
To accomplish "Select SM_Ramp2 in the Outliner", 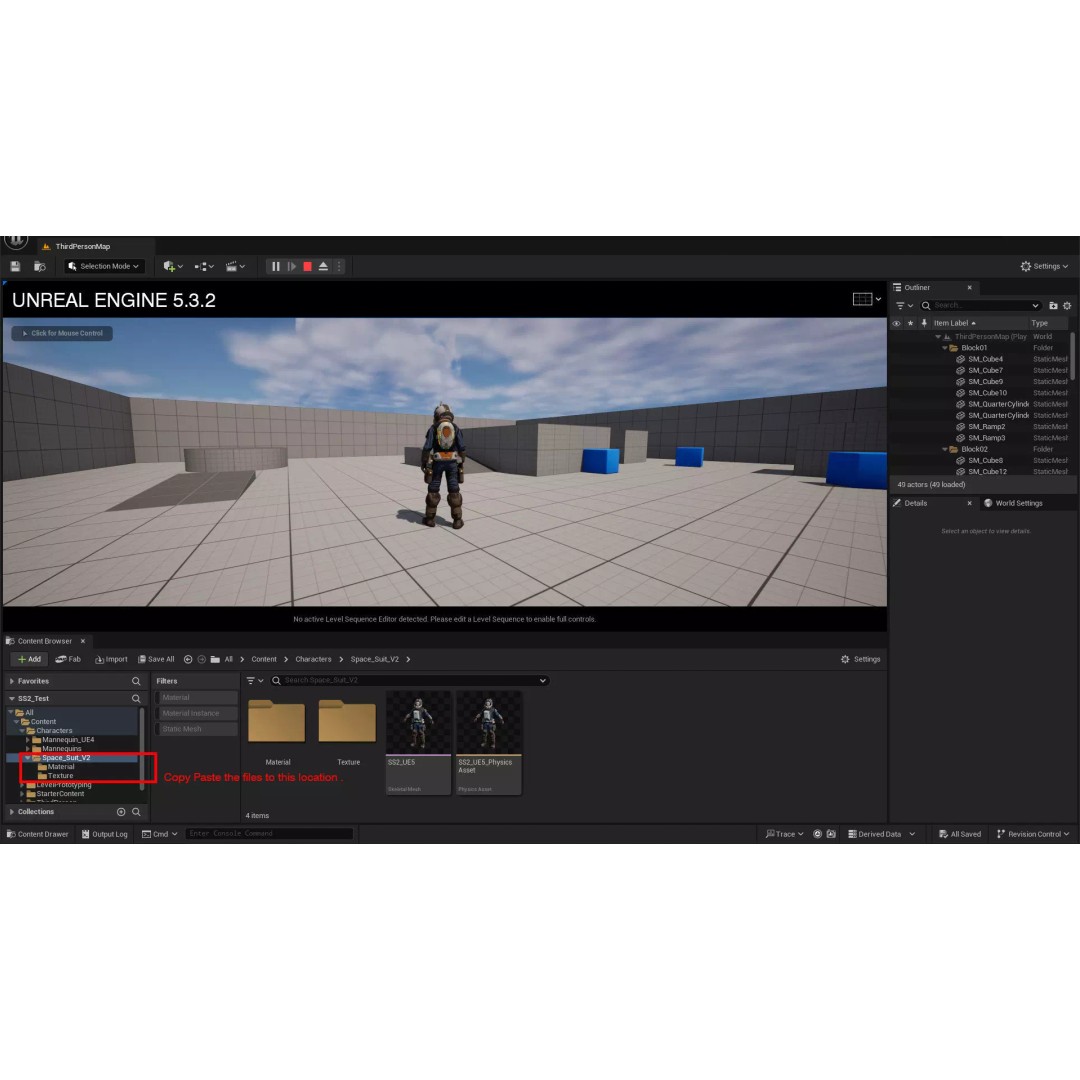I will click(x=986, y=426).
